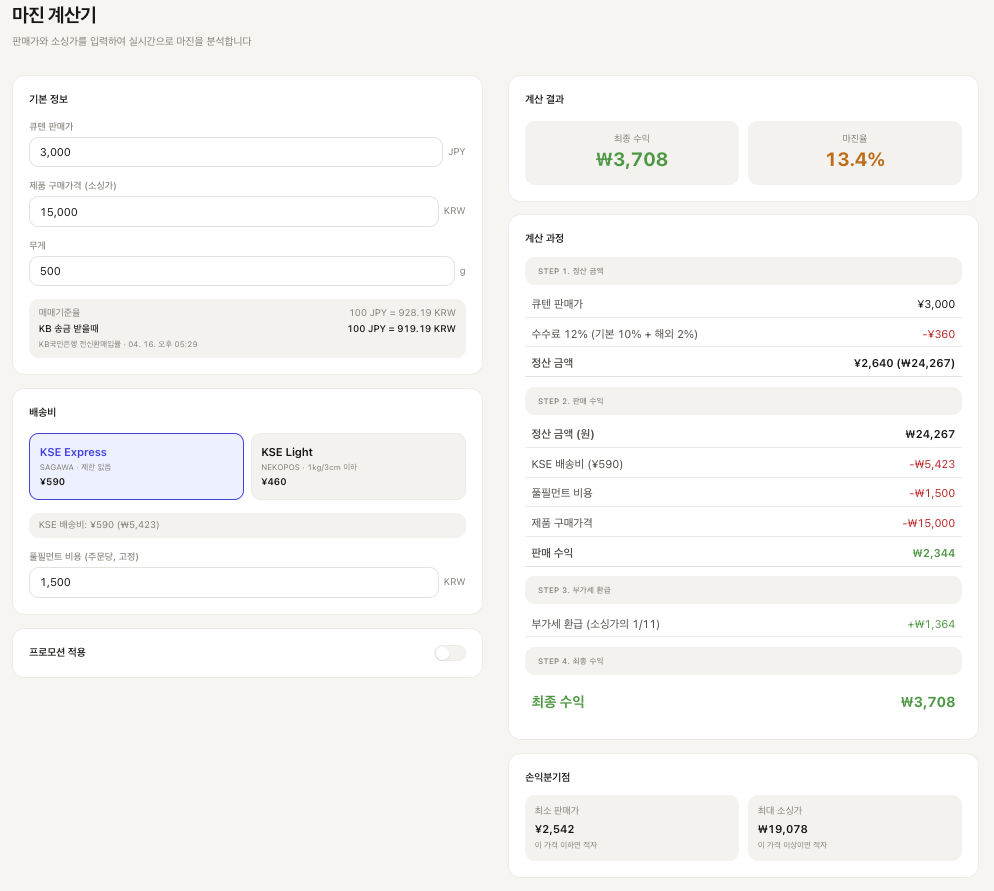Click the 부가세 환급 (소싱가의 1/11) row
Viewport: 994px width, 891px height.
coord(743,624)
